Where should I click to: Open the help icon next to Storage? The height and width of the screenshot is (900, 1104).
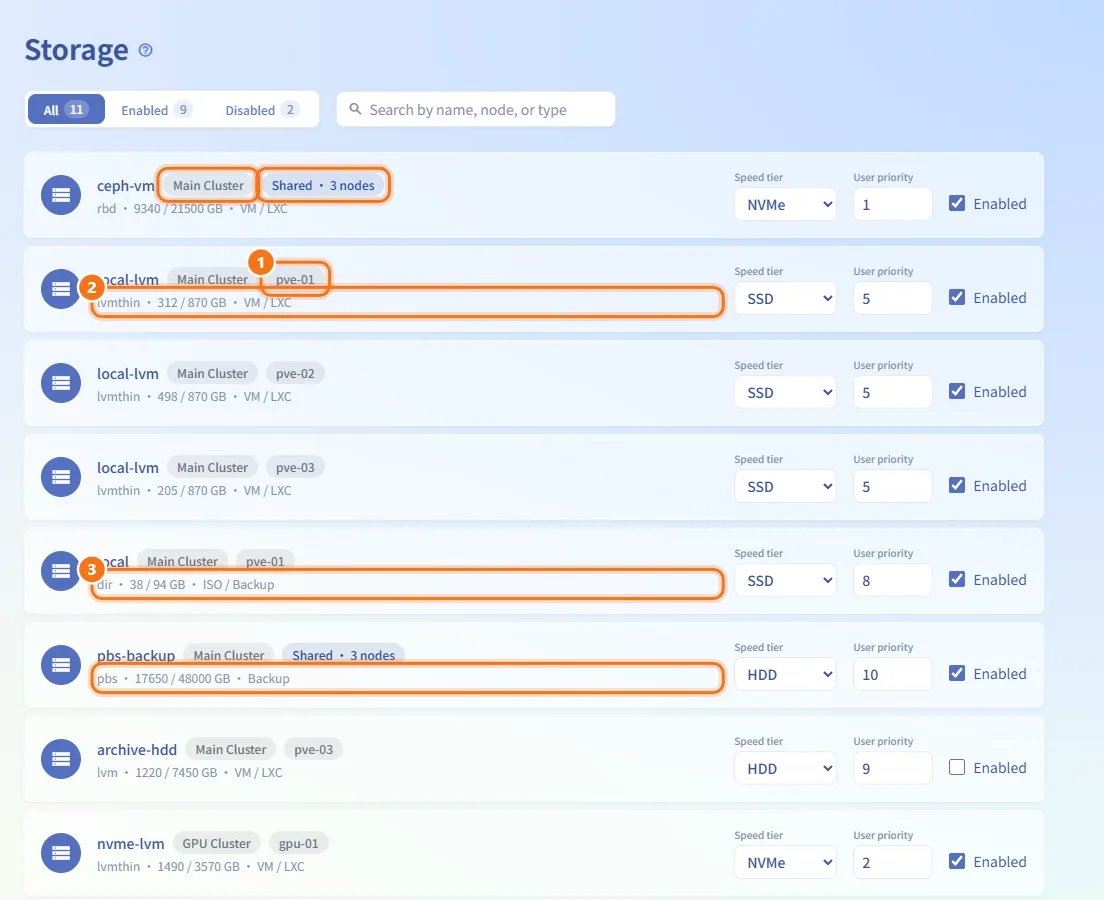point(146,50)
